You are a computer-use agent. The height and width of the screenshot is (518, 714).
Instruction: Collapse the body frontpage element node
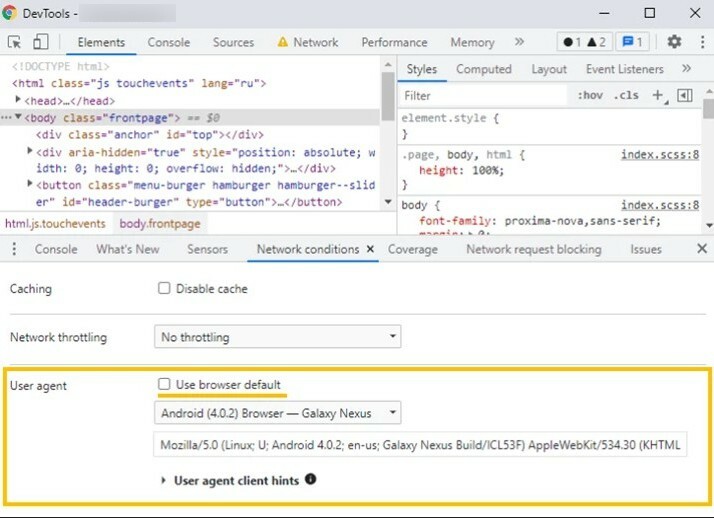(18, 117)
